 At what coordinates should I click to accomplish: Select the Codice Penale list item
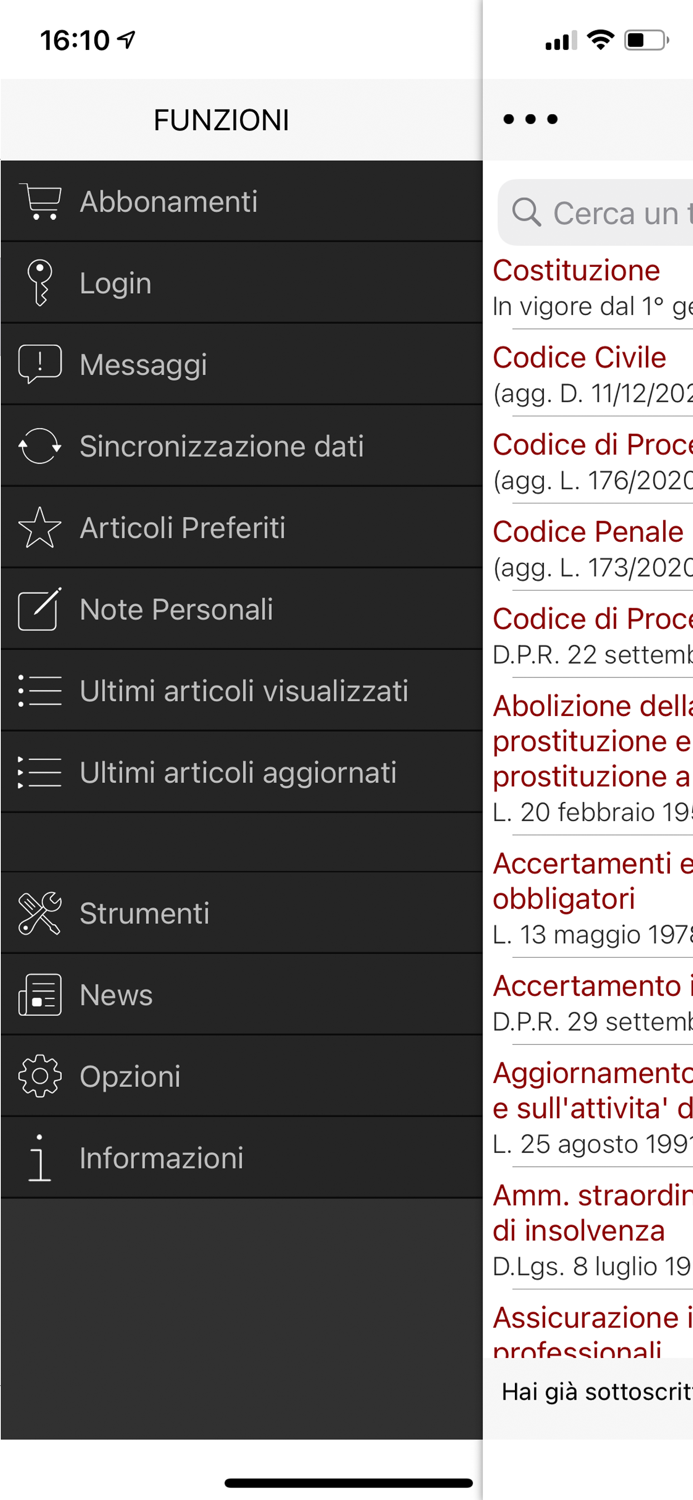pos(588,531)
